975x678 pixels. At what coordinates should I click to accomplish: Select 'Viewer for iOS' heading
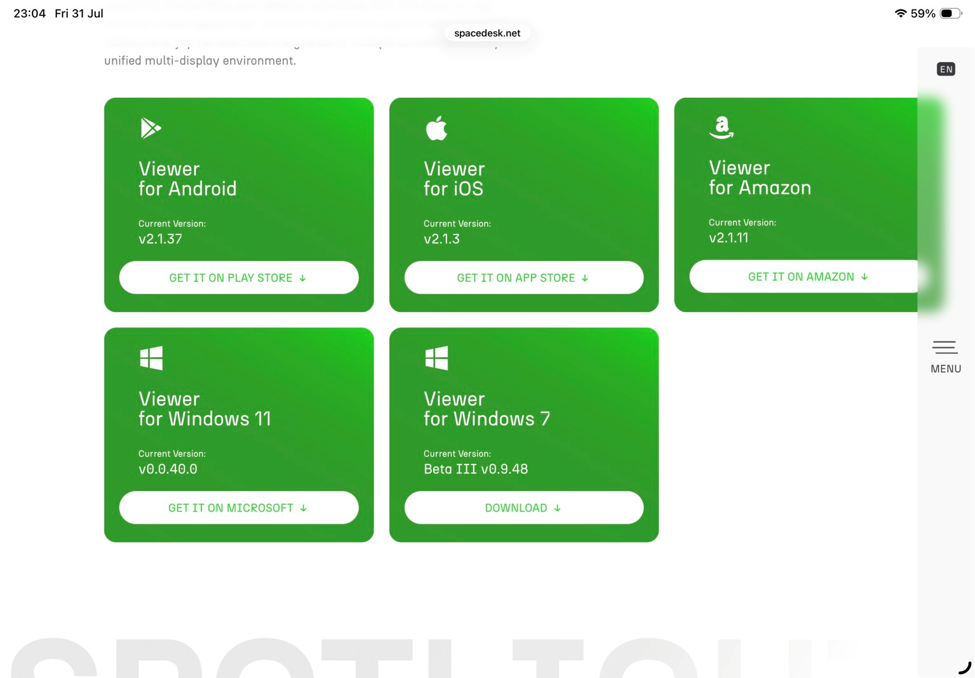[x=454, y=179]
